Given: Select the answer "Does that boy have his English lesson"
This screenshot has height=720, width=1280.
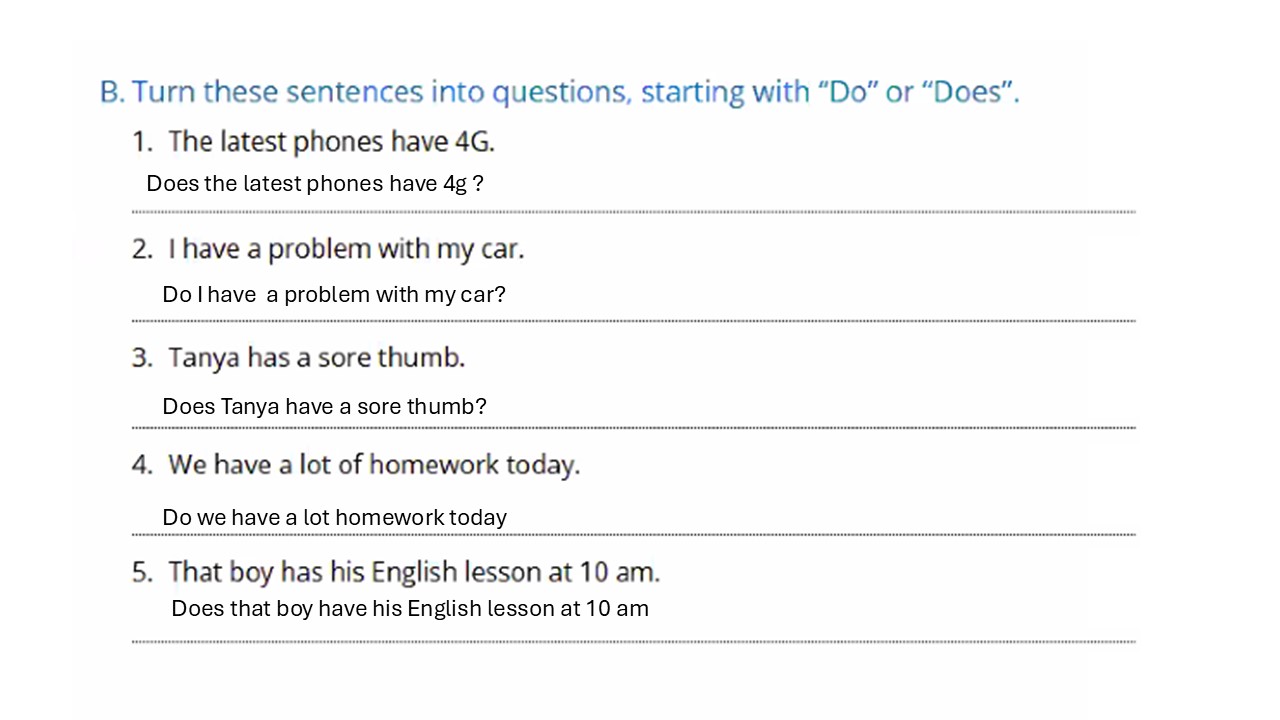Looking at the screenshot, I should 410,608.
